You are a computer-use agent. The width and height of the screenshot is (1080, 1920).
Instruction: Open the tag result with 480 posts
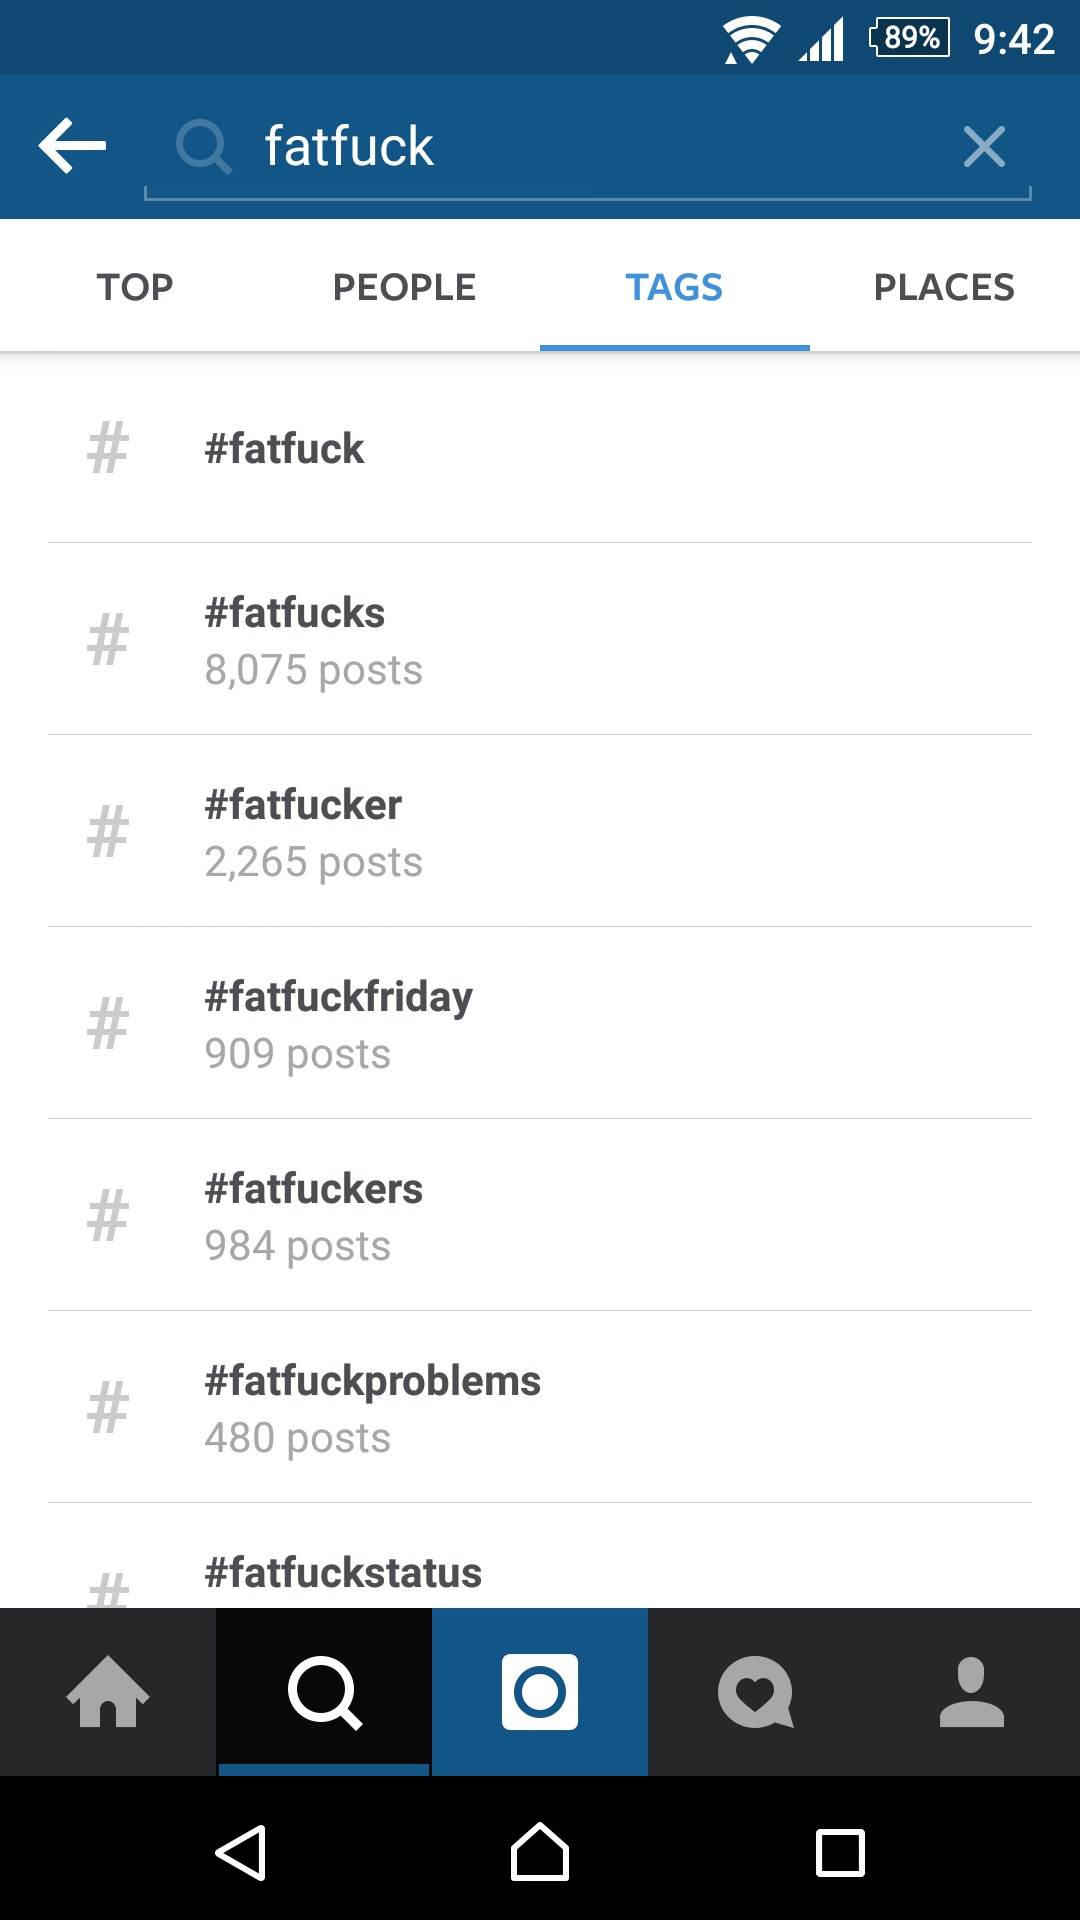point(540,1408)
